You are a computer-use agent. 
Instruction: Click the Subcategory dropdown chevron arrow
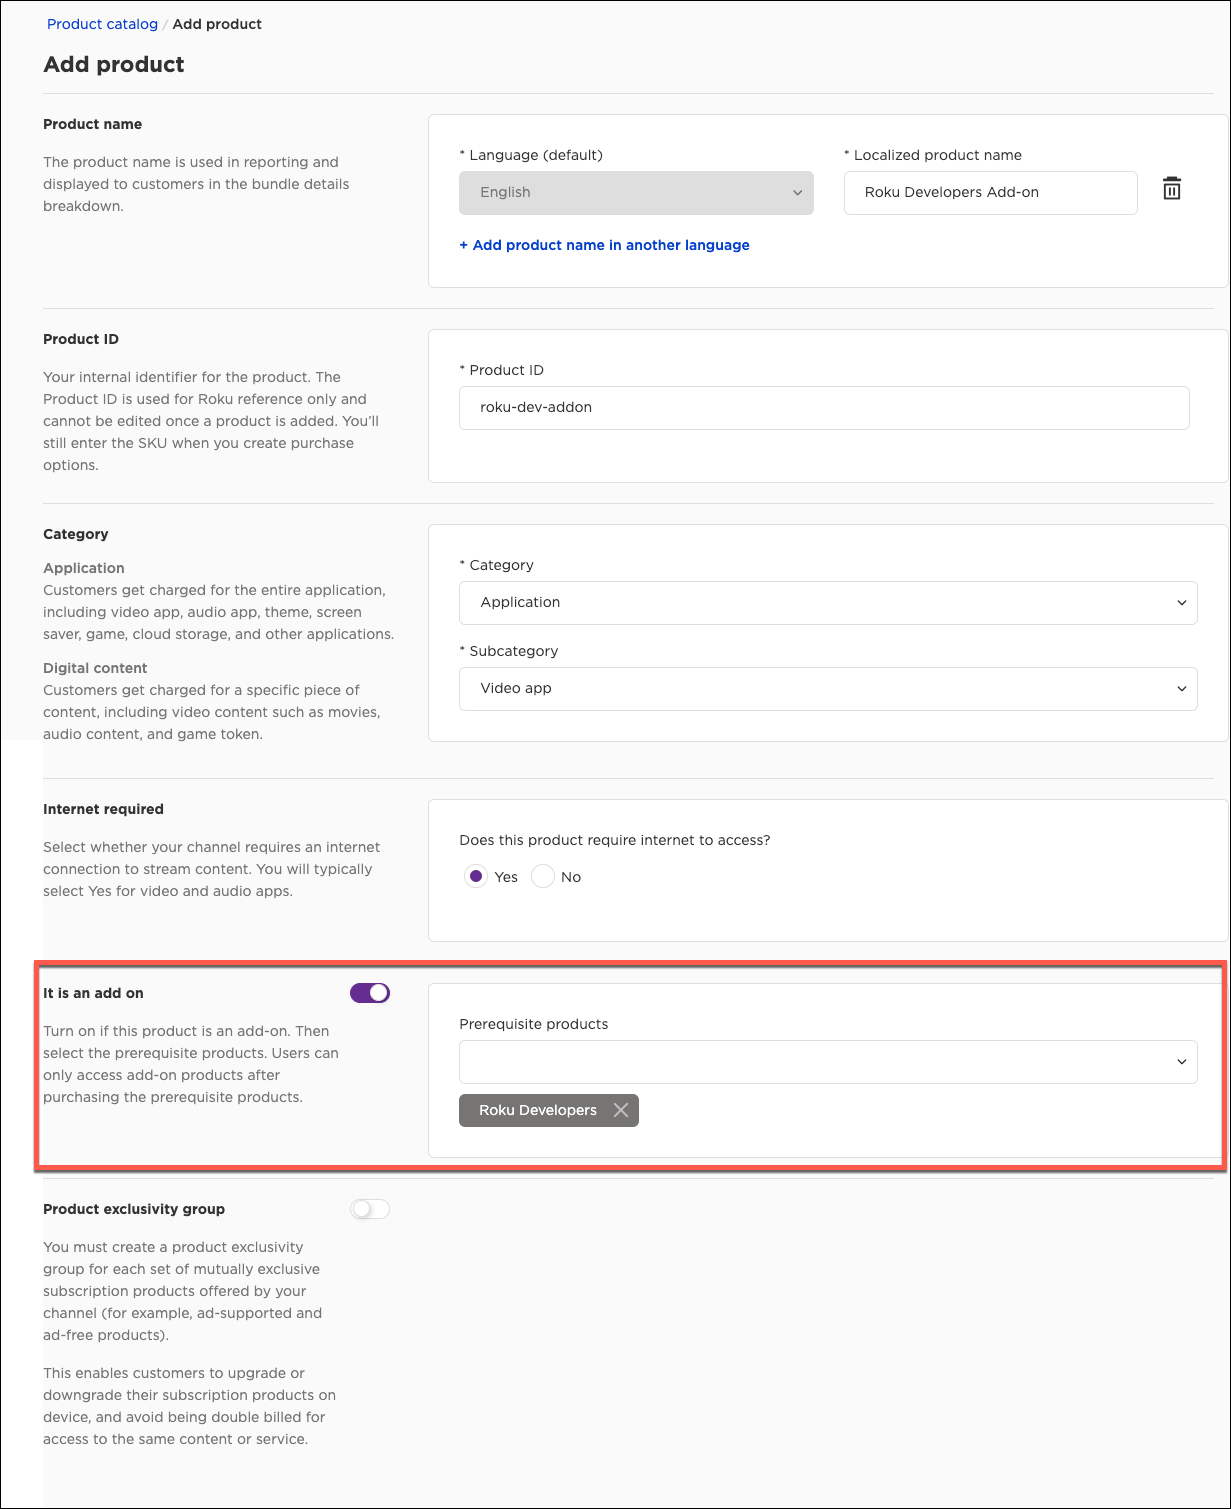pos(1181,689)
